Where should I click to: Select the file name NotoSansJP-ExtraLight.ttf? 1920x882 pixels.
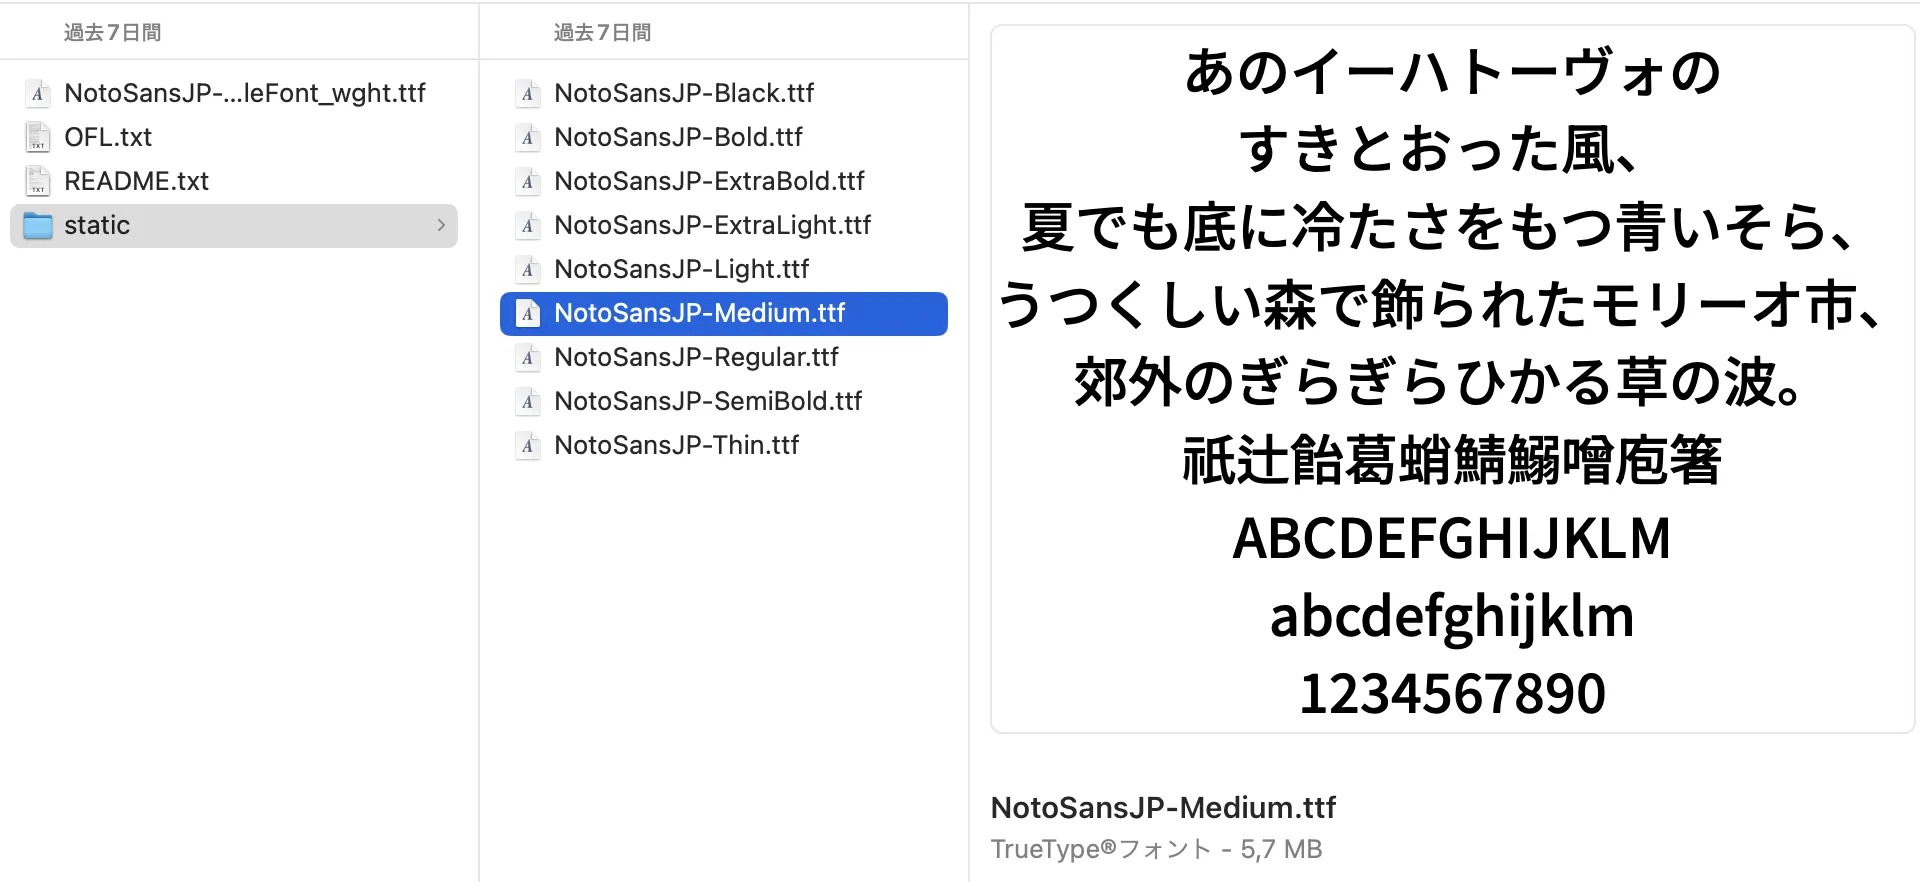click(x=712, y=225)
